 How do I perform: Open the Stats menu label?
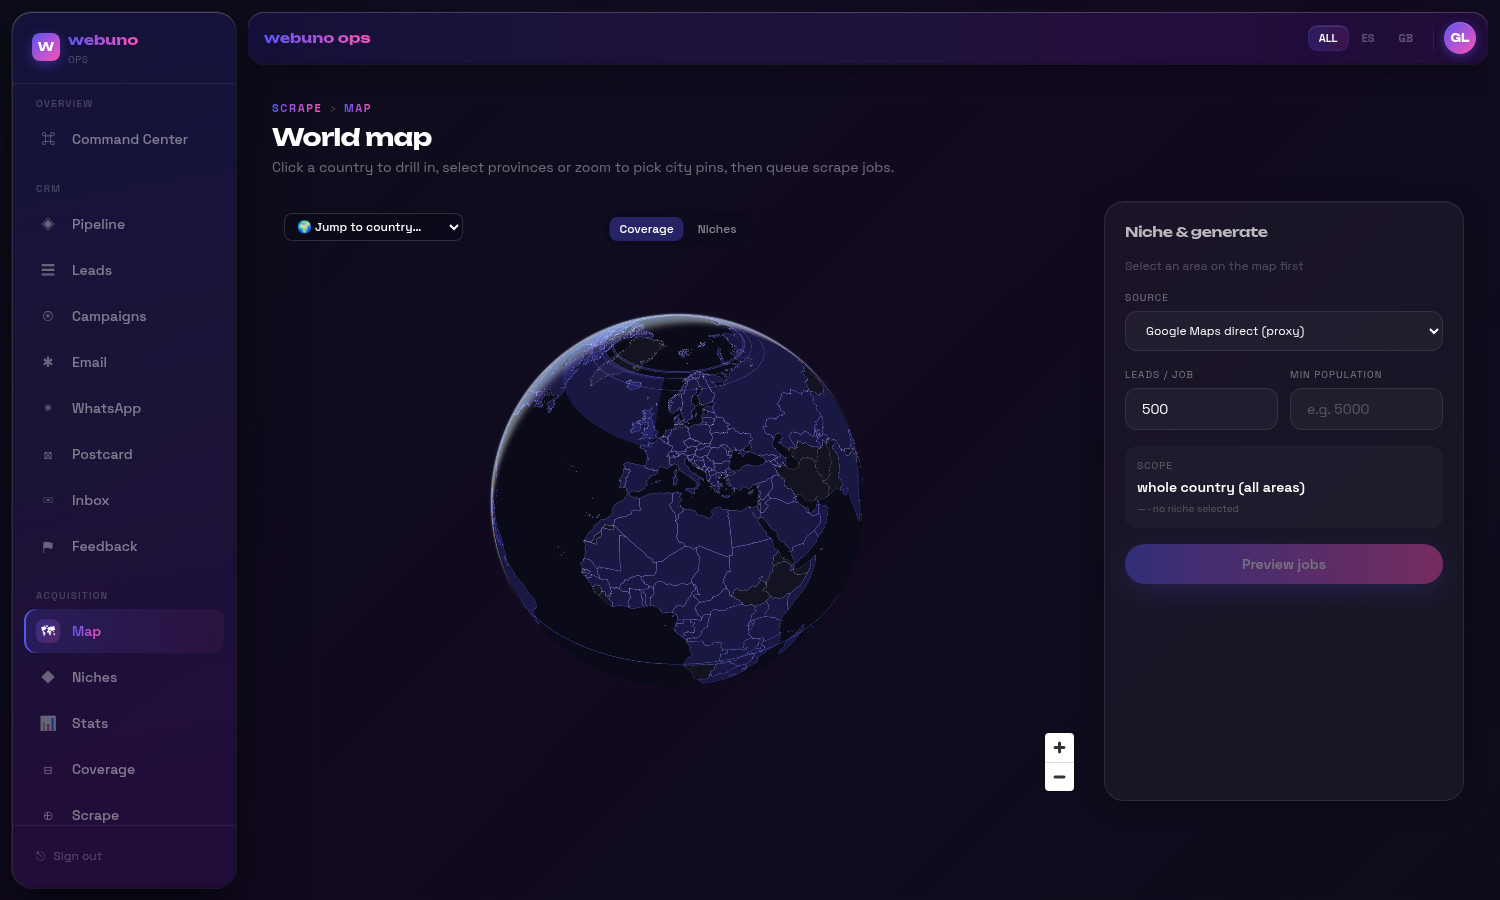[x=90, y=723]
